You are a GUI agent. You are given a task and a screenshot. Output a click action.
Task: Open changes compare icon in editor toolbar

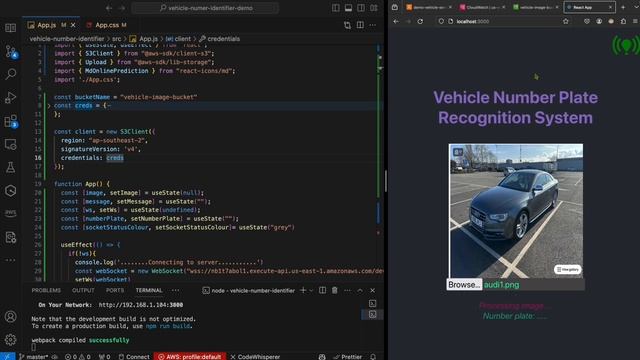(347, 25)
